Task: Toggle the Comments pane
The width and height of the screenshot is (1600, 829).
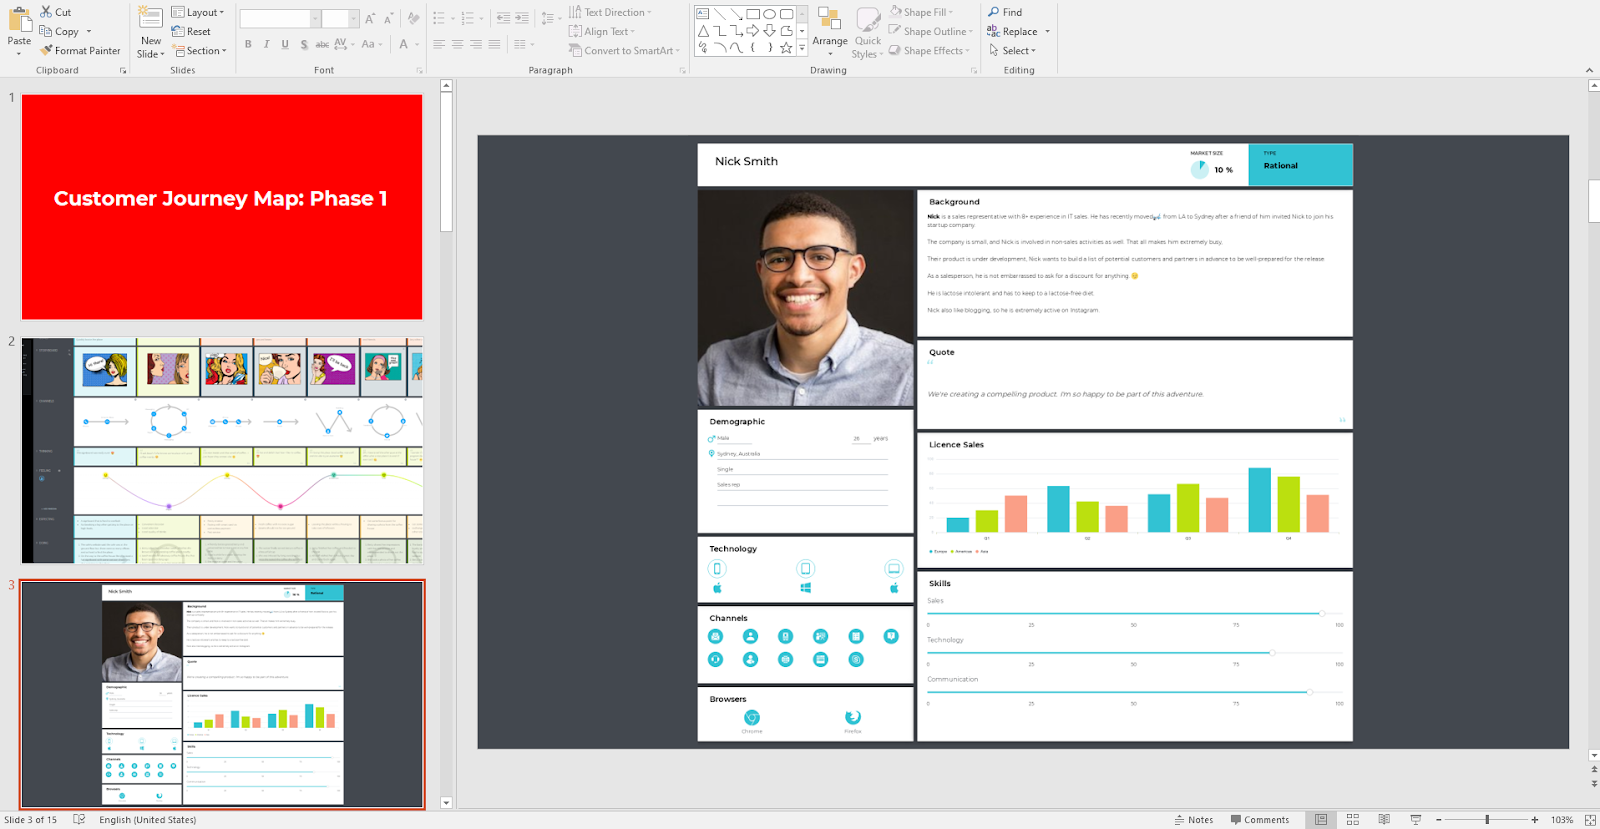Action: click(1259, 819)
